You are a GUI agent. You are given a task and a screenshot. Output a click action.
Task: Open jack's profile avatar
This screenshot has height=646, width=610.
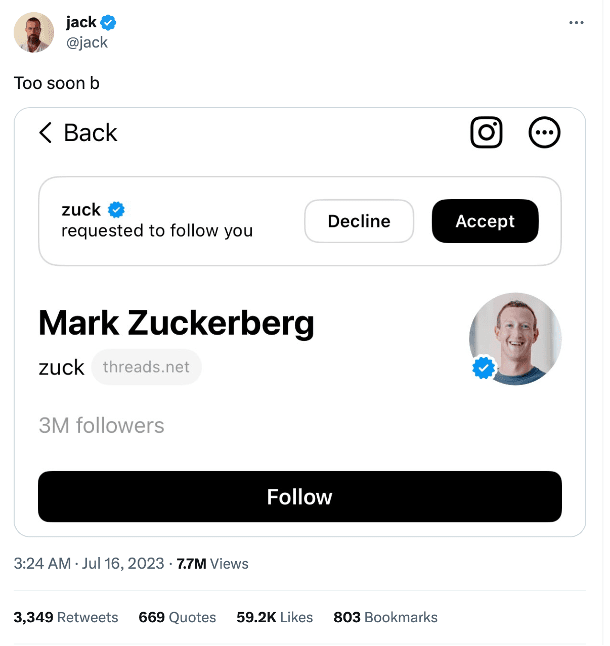pos(34,33)
